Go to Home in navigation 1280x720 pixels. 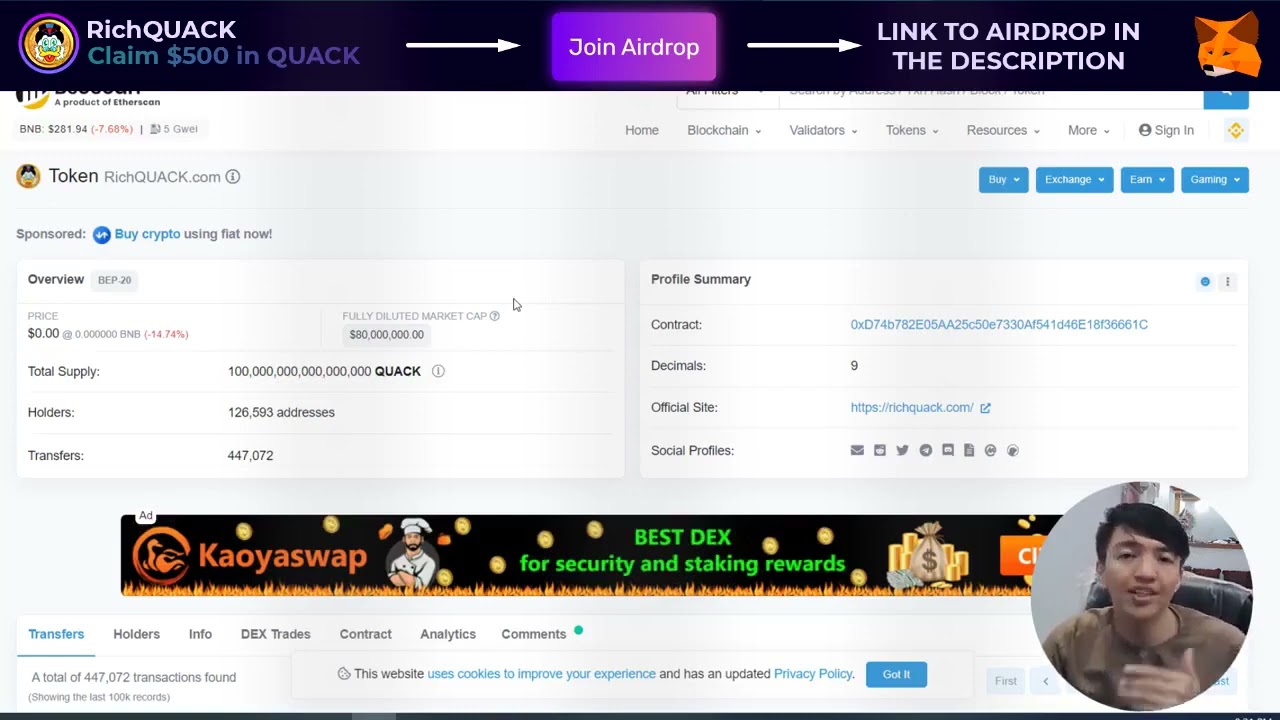[642, 130]
